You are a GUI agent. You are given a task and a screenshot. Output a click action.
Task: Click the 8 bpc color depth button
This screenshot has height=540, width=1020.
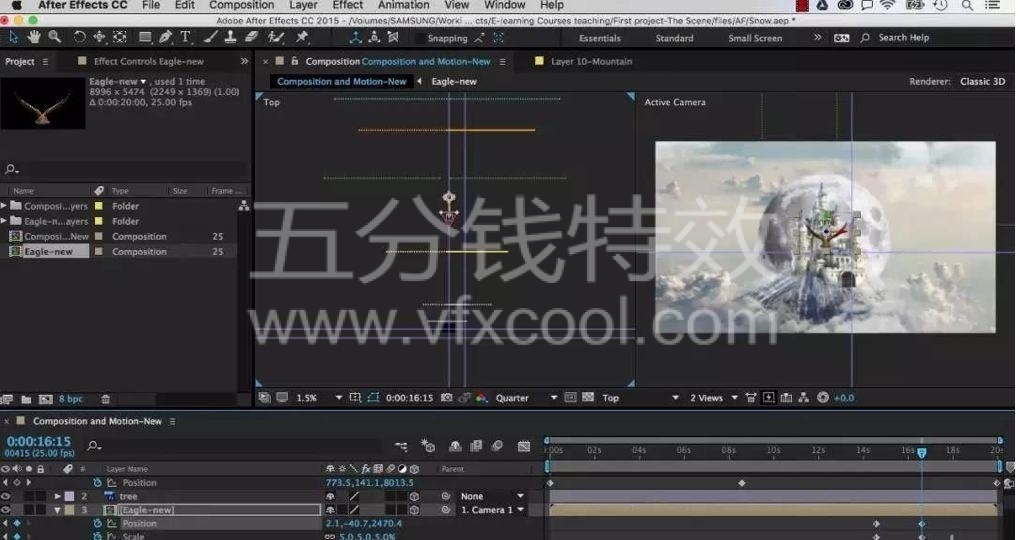(x=71, y=399)
